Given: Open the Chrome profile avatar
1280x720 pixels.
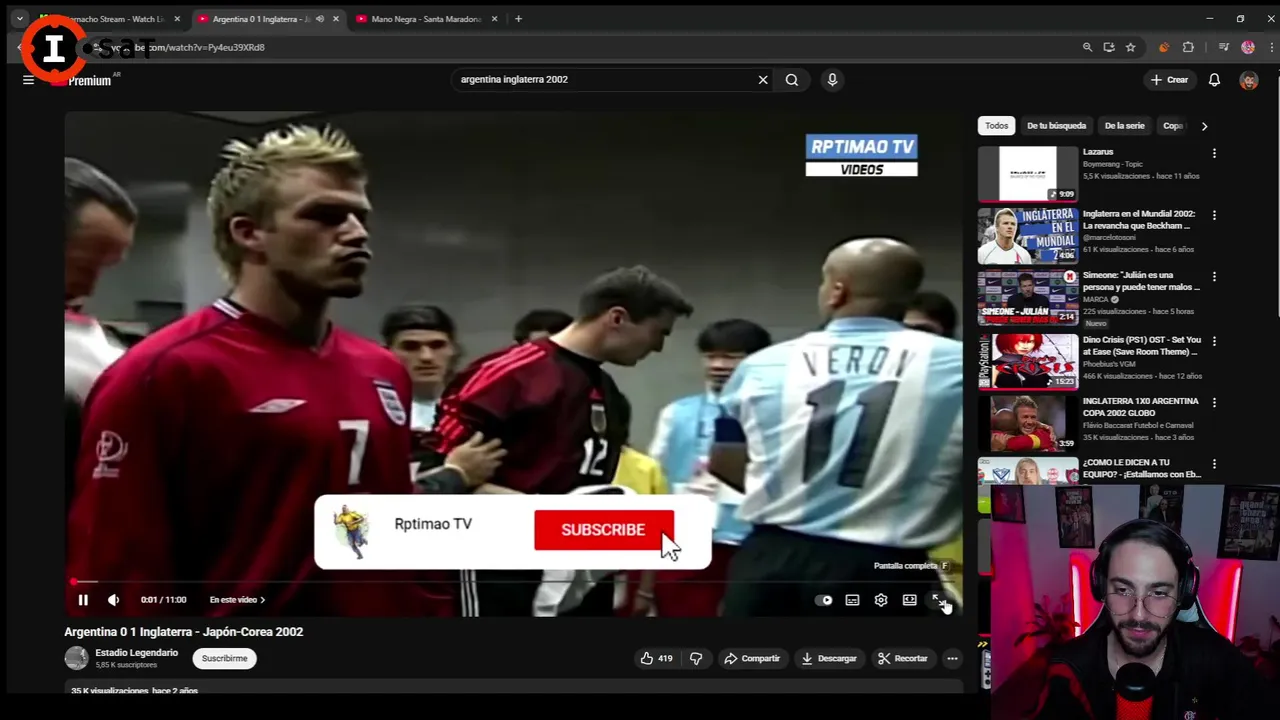Looking at the screenshot, I should click(x=1248, y=47).
